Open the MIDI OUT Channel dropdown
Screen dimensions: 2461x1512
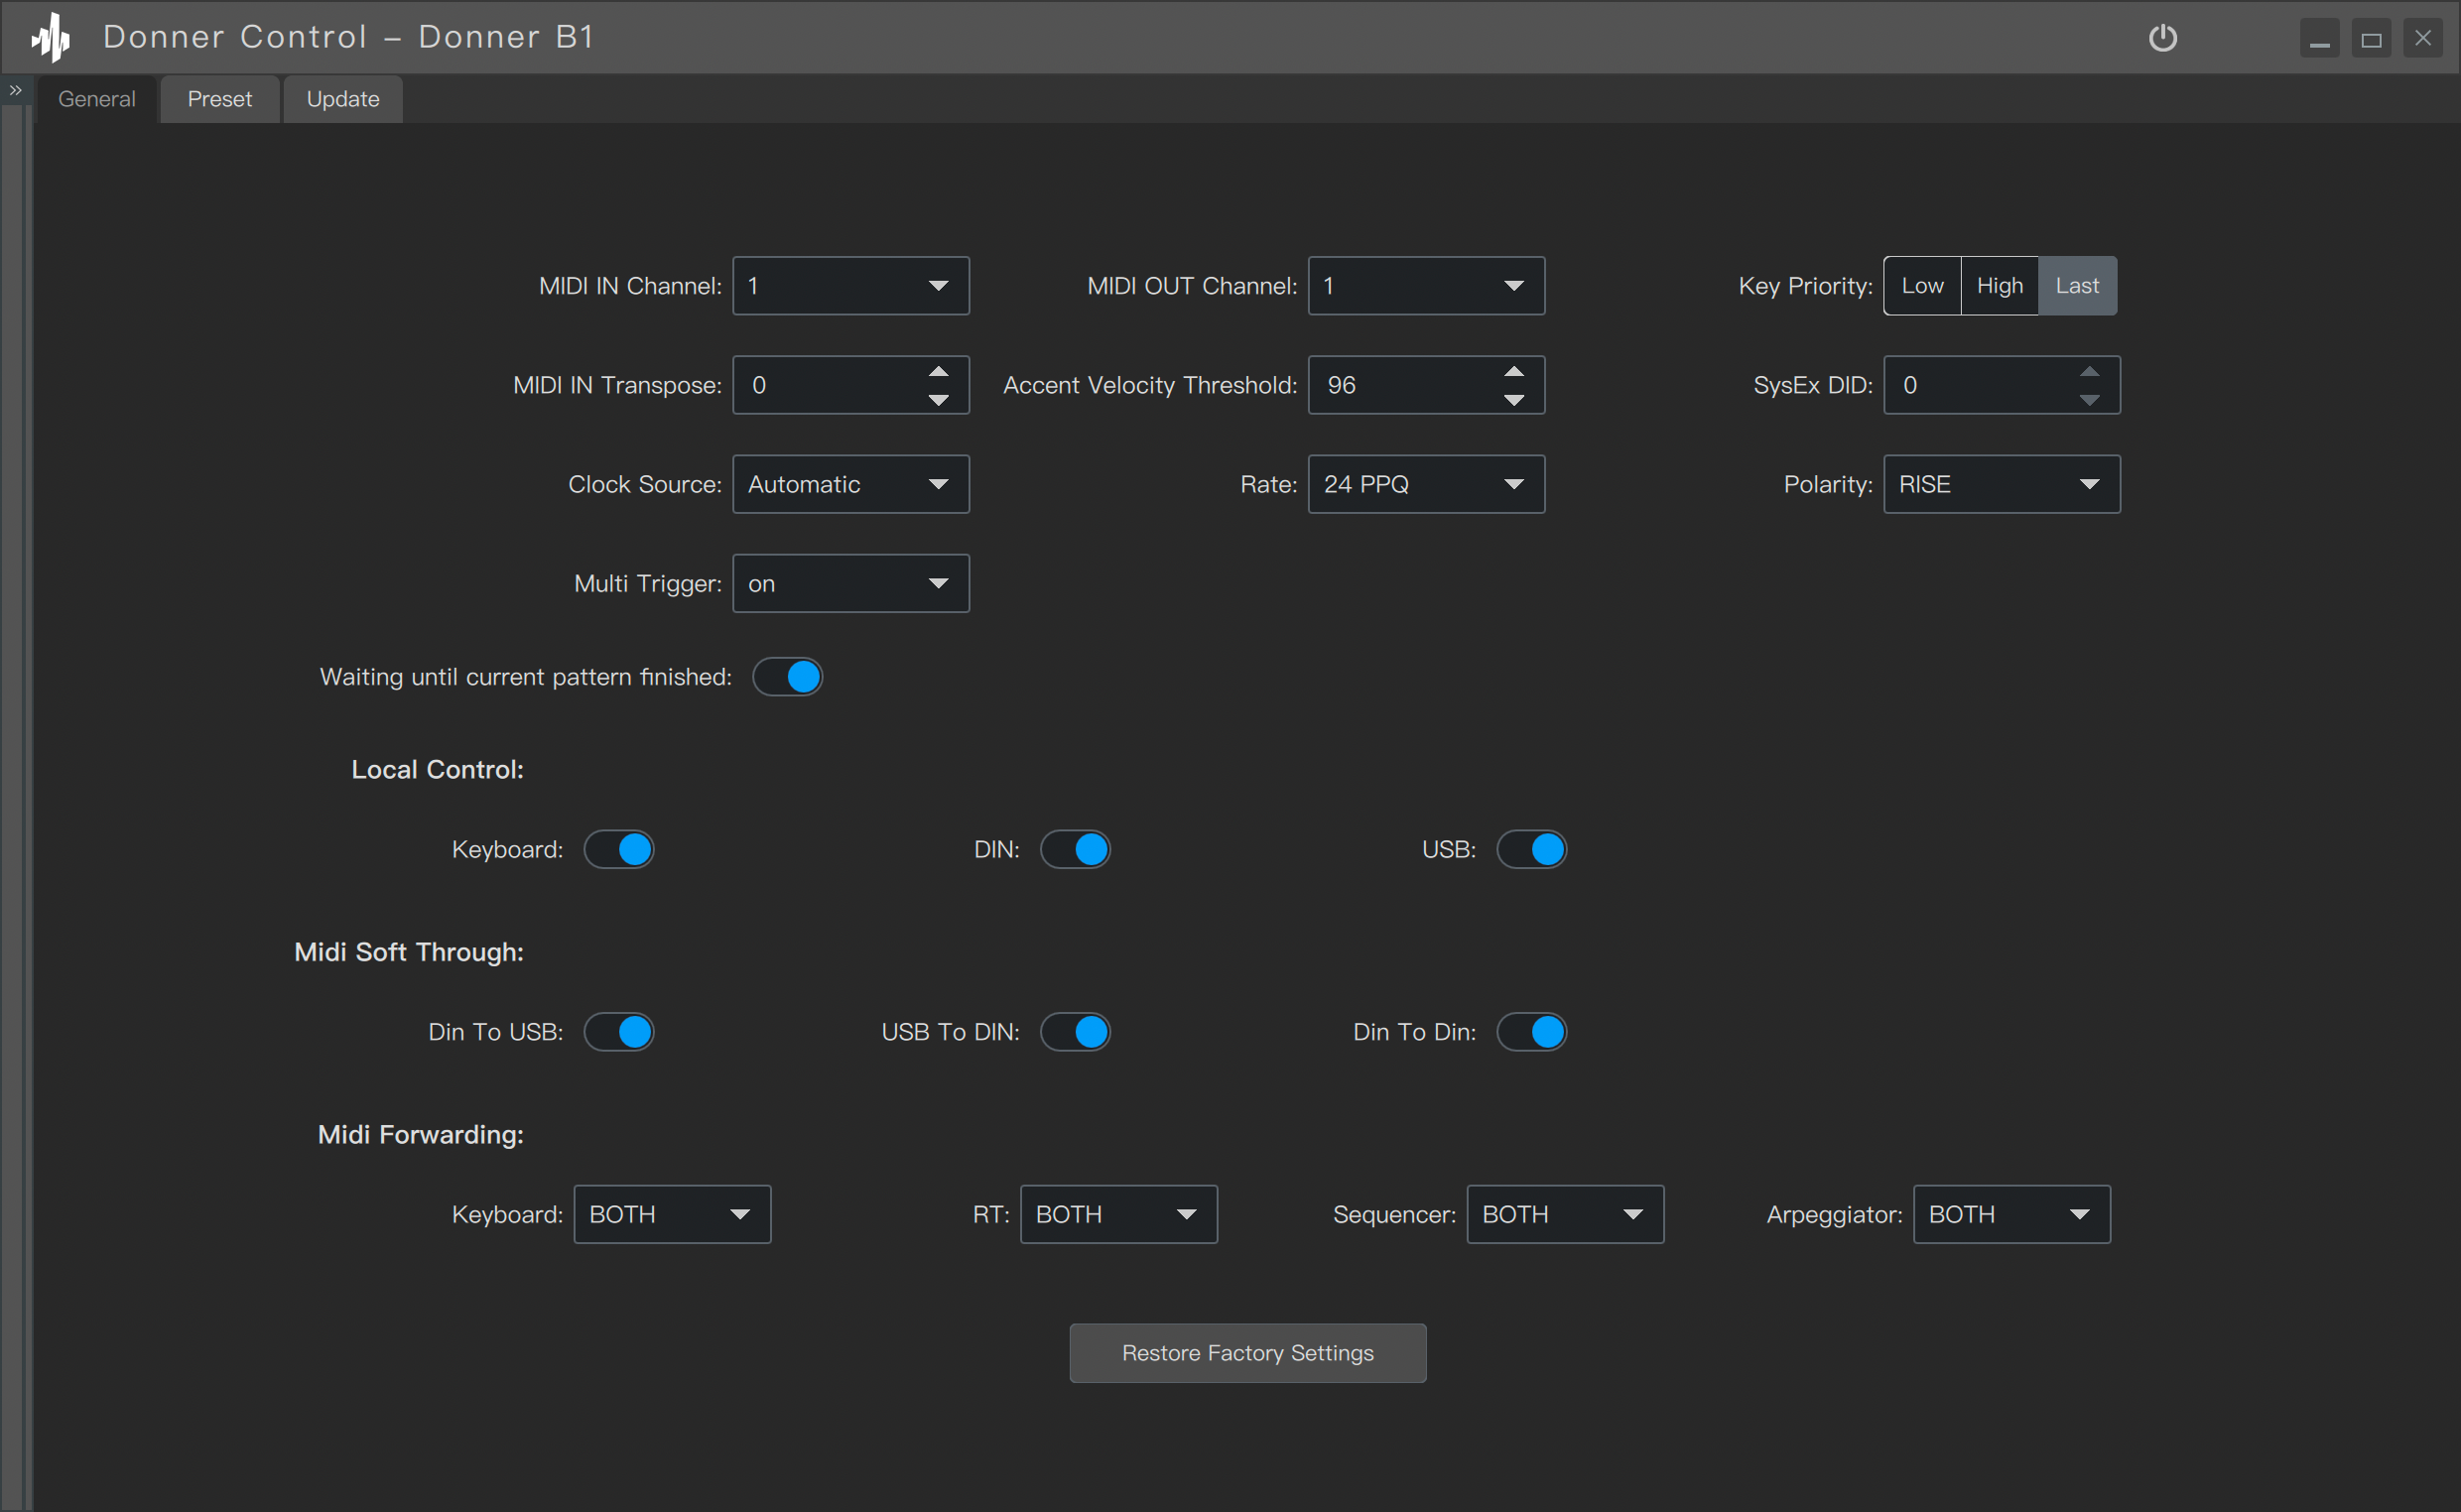coord(1426,286)
